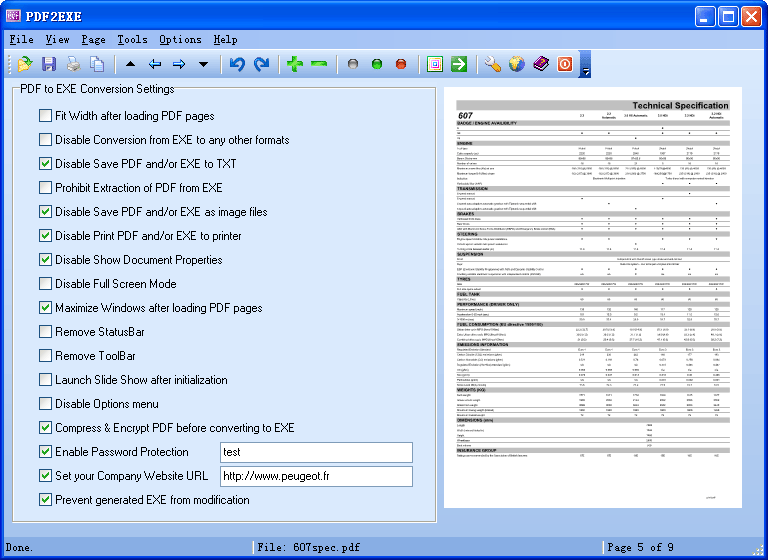
Task: Click the black down triangle in toolbar
Action: (x=204, y=65)
